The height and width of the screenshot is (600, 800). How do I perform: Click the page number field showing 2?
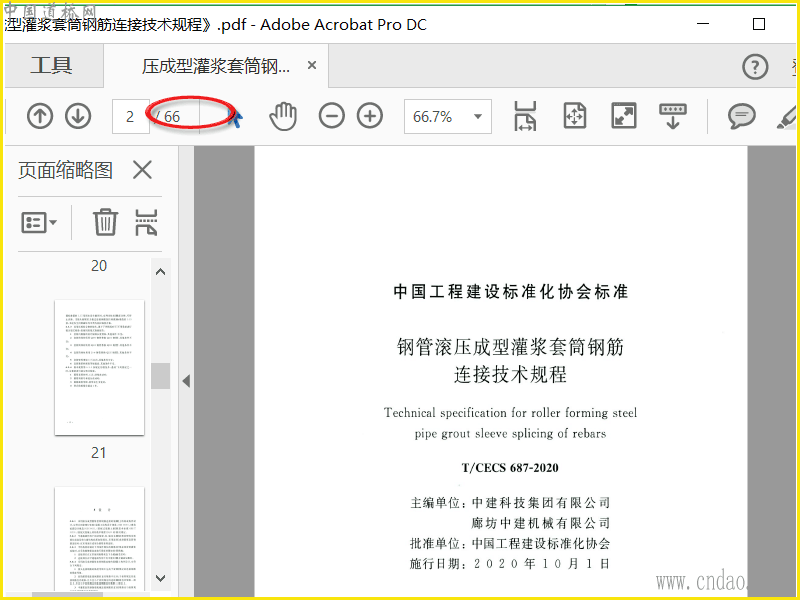click(131, 116)
